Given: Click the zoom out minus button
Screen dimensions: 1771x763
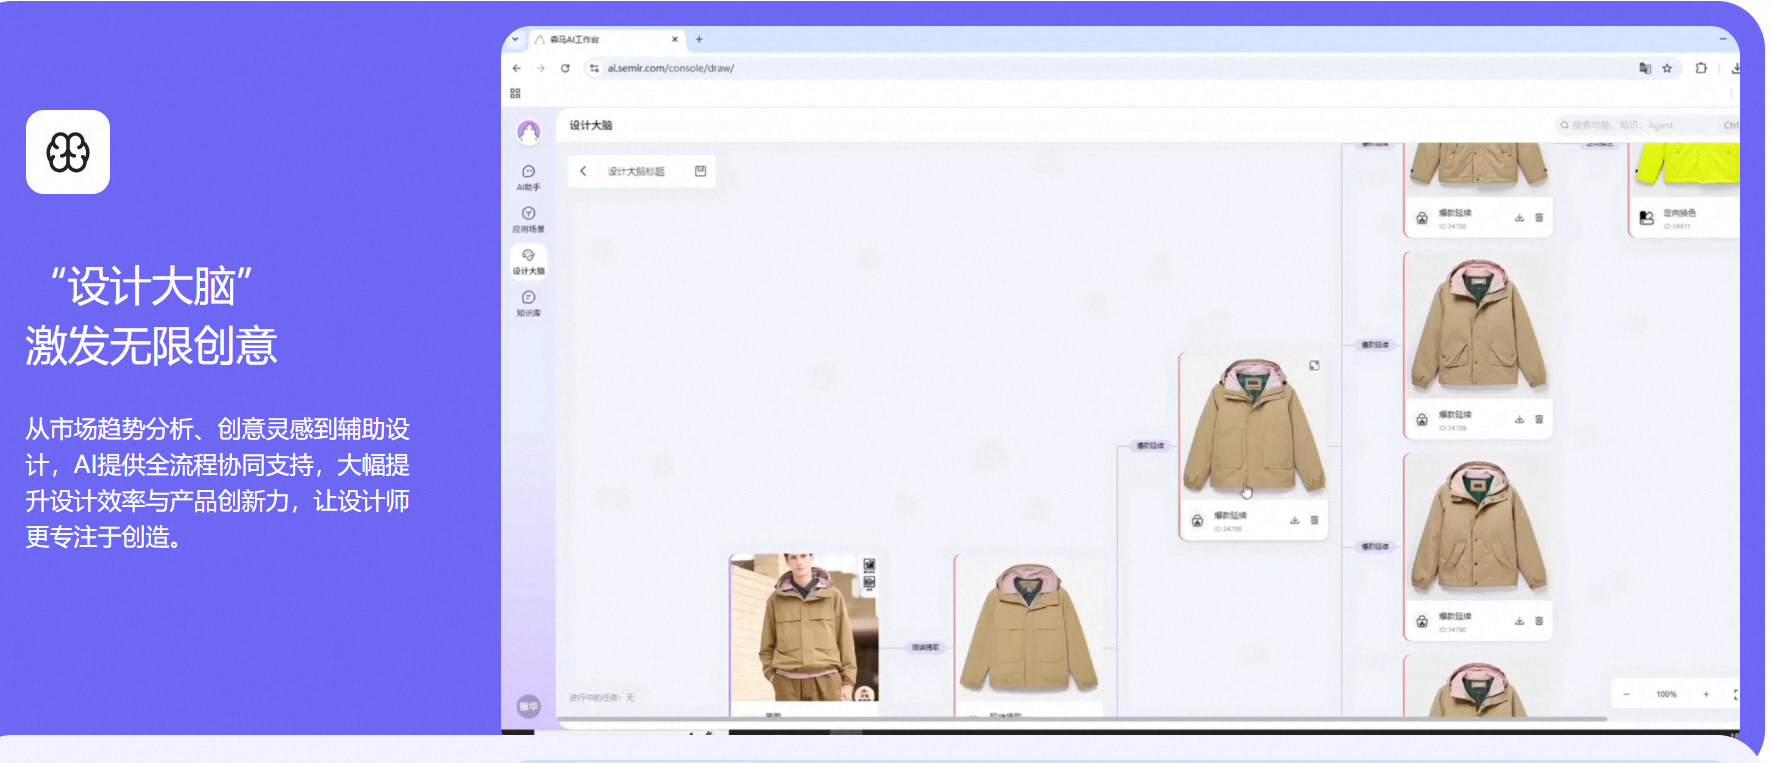Looking at the screenshot, I should point(1626,694).
